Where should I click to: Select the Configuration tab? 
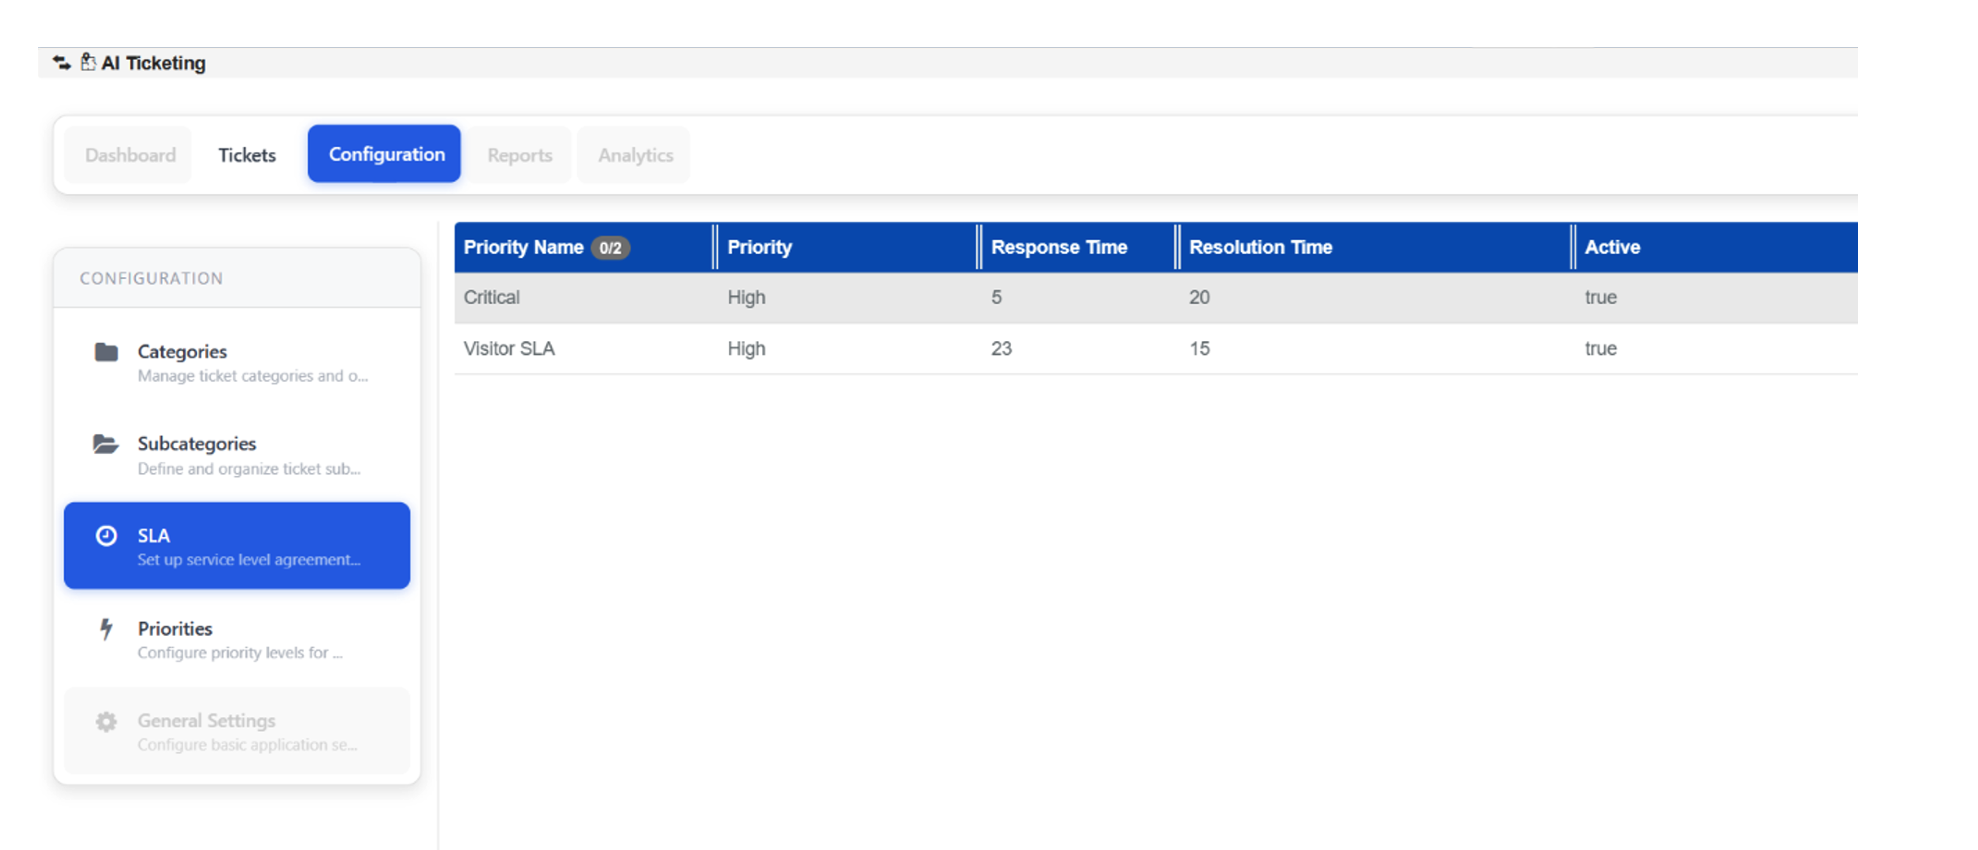pos(386,154)
